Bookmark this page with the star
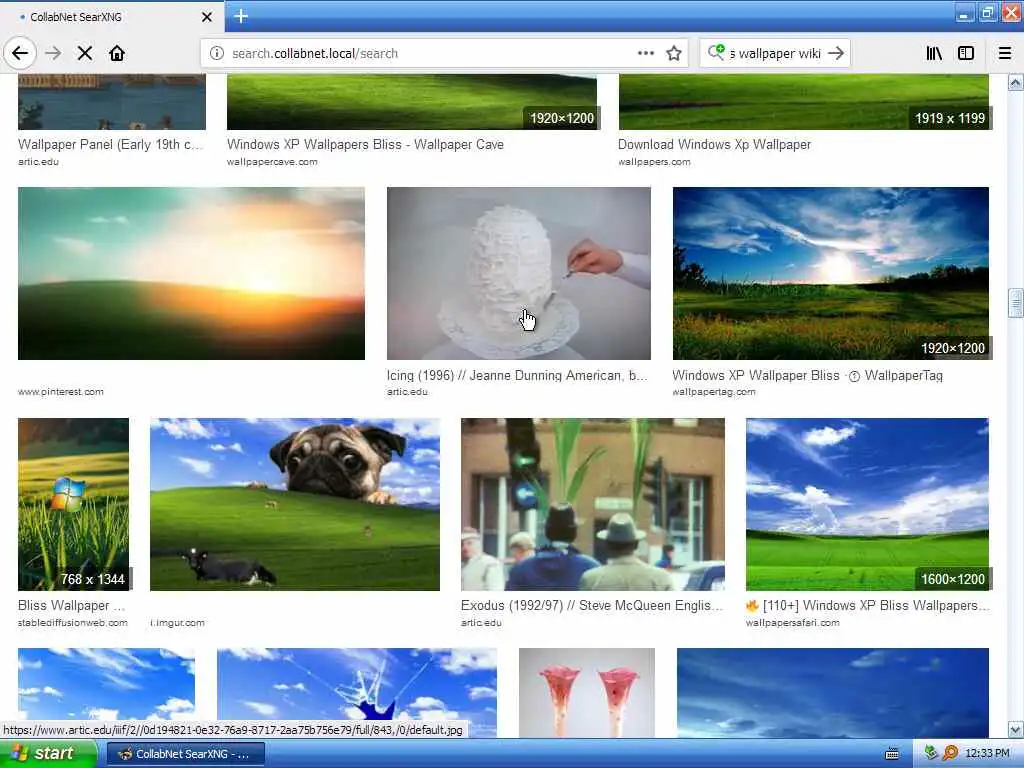The width and height of the screenshot is (1024, 768). point(674,53)
